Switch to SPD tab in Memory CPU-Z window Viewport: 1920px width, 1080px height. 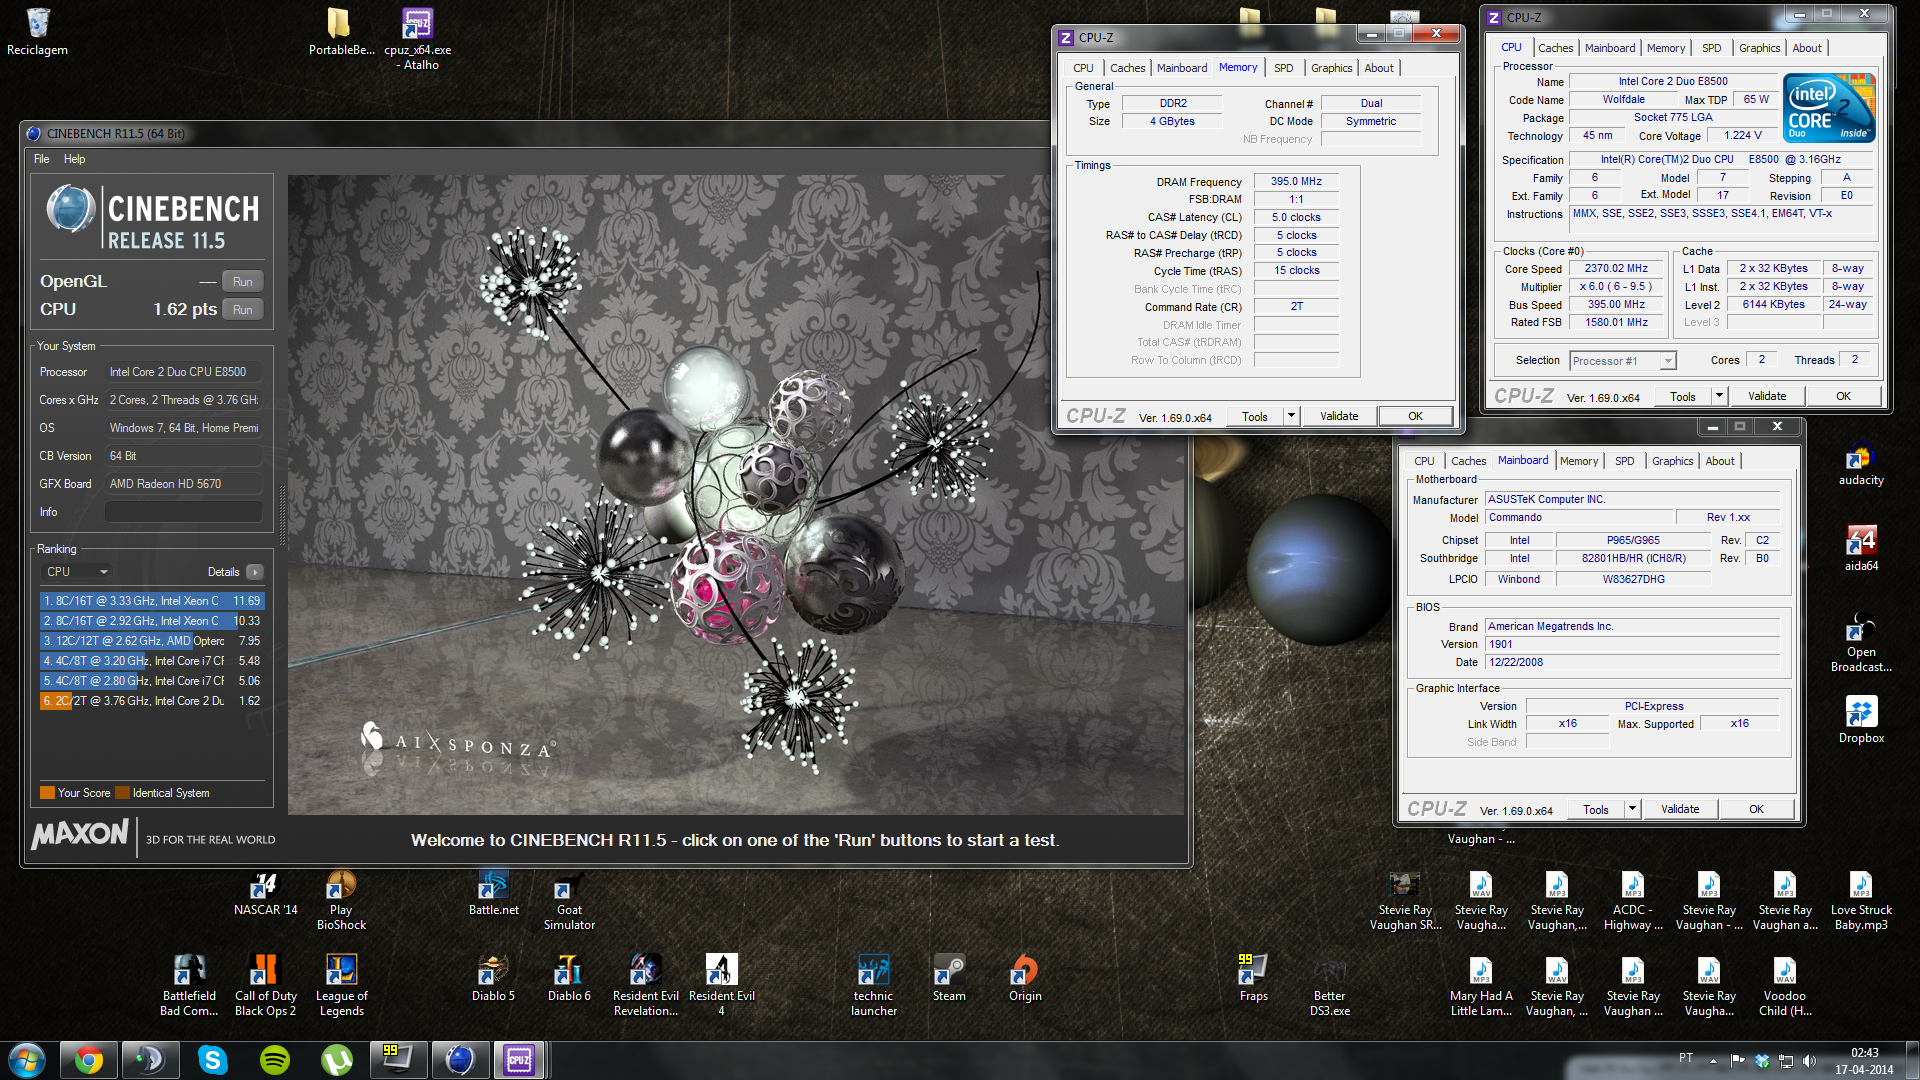(x=1284, y=68)
